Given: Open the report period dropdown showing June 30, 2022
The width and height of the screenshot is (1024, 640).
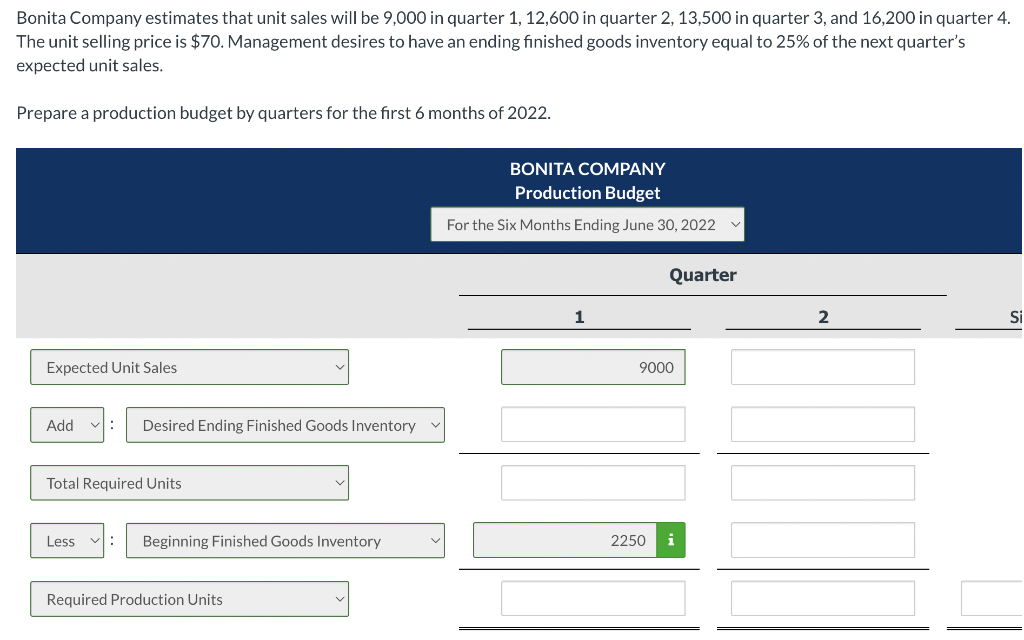Looking at the screenshot, I should [x=587, y=224].
